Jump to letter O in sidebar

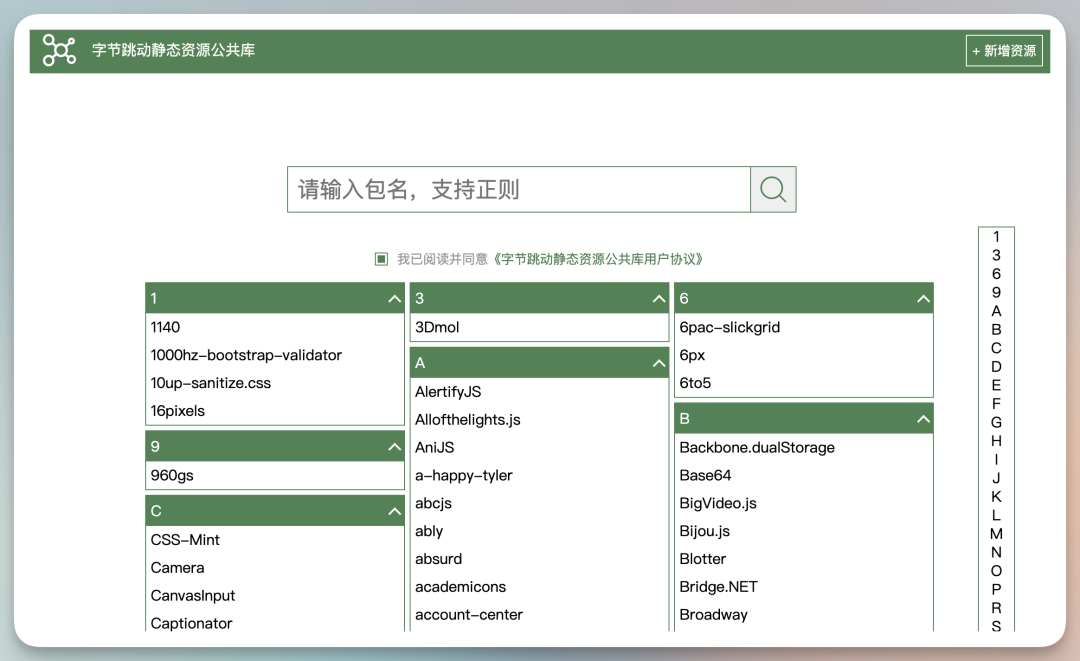click(x=996, y=571)
